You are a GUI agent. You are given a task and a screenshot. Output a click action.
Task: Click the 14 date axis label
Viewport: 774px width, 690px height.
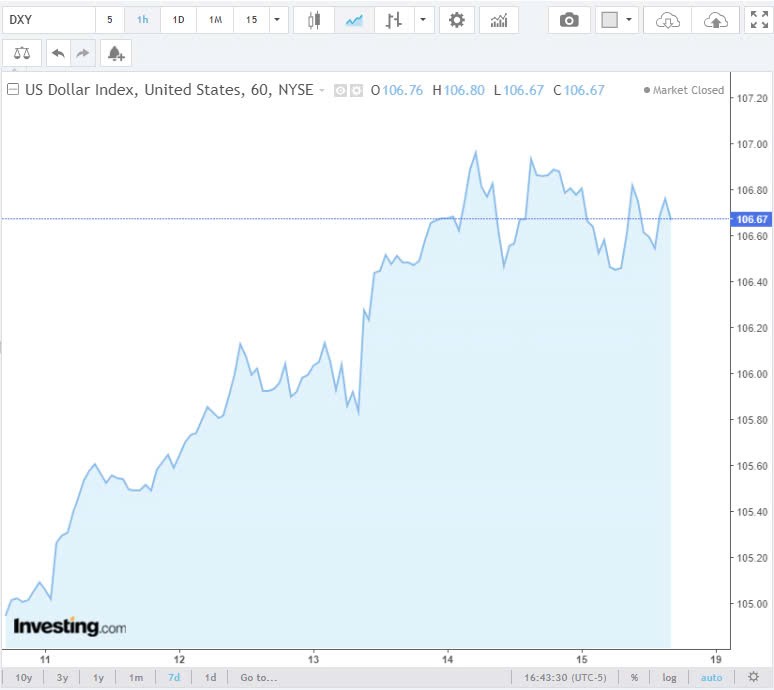tap(448, 659)
